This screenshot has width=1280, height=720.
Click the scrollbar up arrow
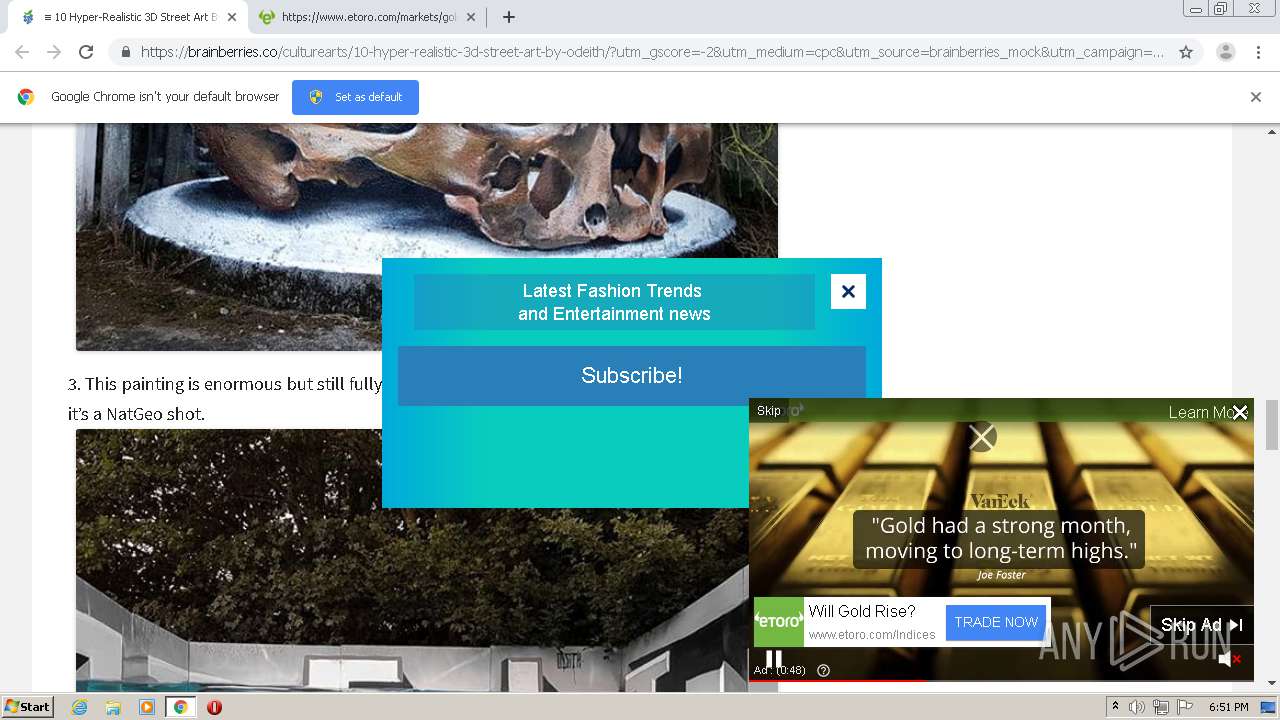(x=1272, y=132)
